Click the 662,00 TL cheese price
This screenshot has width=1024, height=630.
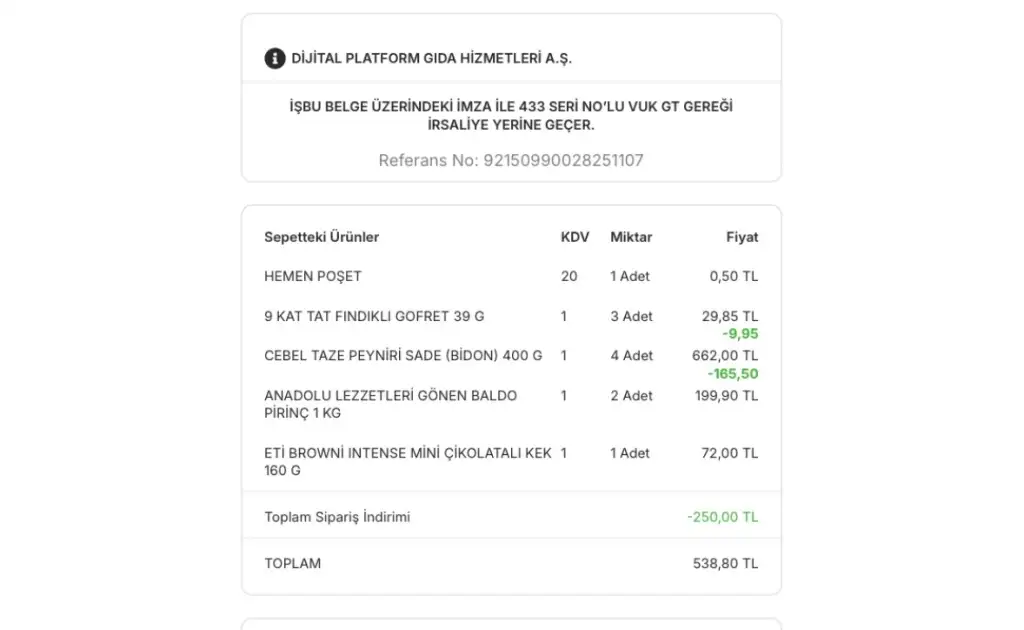click(x=724, y=355)
